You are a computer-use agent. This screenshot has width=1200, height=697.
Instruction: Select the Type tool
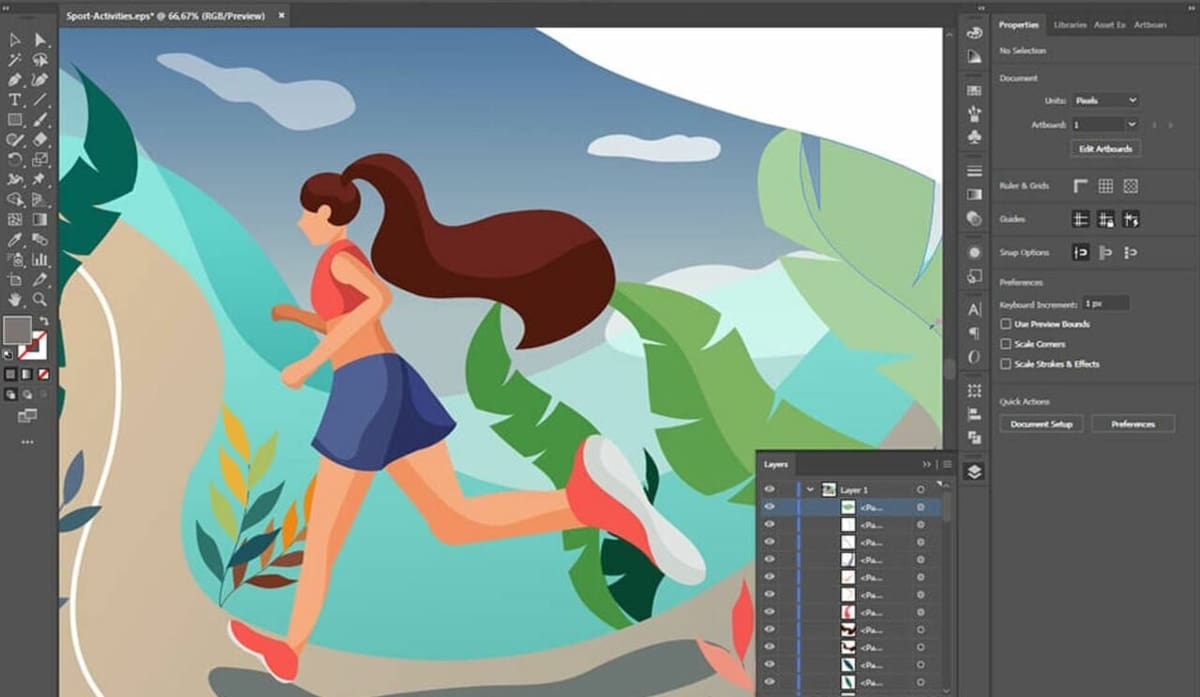(x=15, y=100)
